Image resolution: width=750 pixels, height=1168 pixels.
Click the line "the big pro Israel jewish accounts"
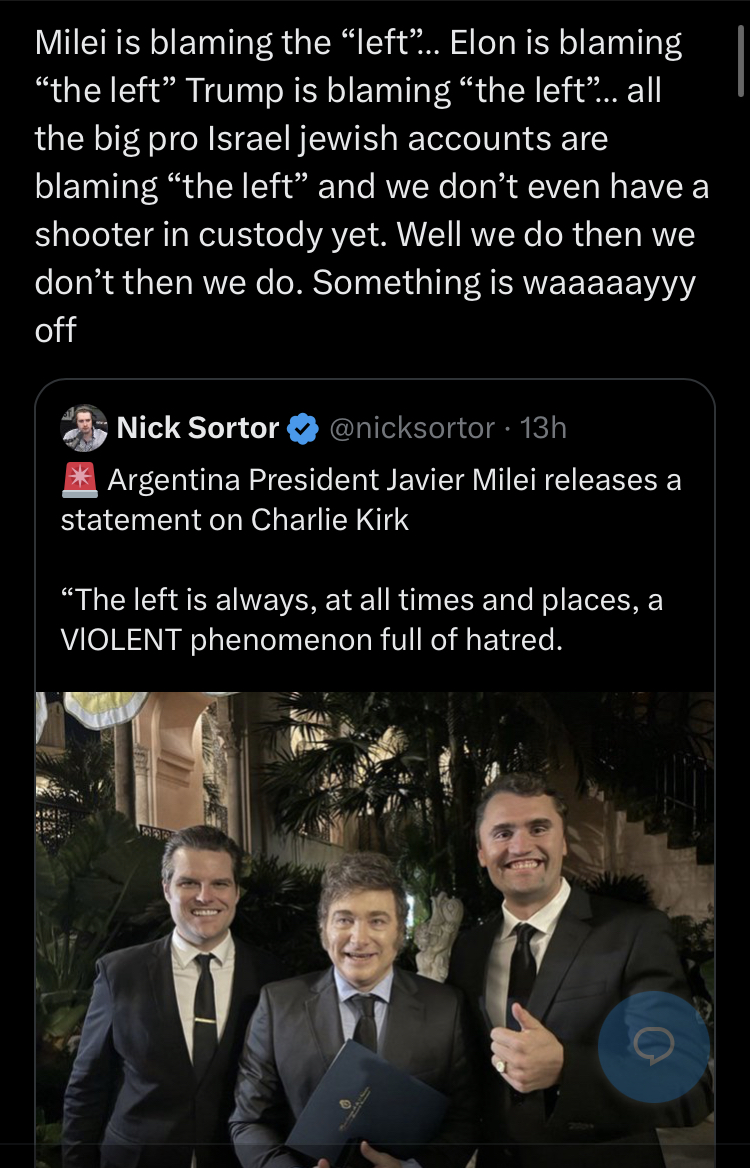pos(321,138)
